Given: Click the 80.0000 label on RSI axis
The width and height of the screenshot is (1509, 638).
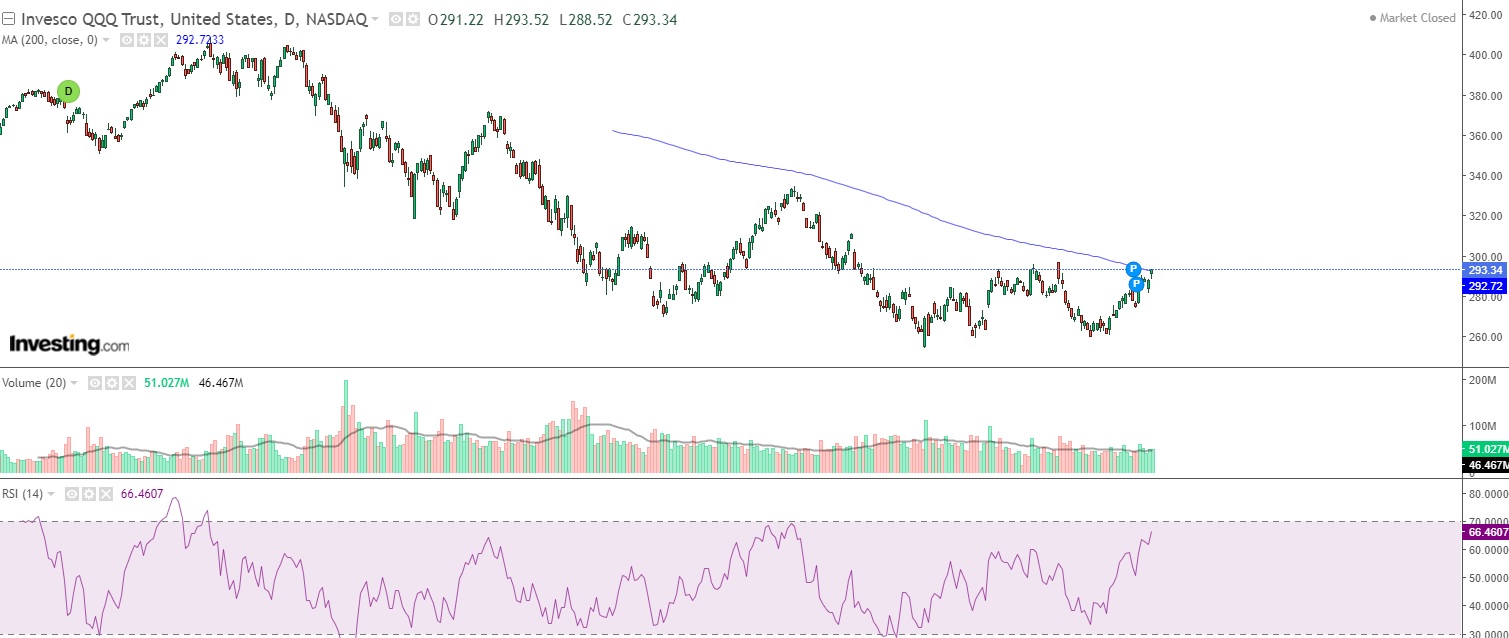Looking at the screenshot, I should click(1487, 494).
